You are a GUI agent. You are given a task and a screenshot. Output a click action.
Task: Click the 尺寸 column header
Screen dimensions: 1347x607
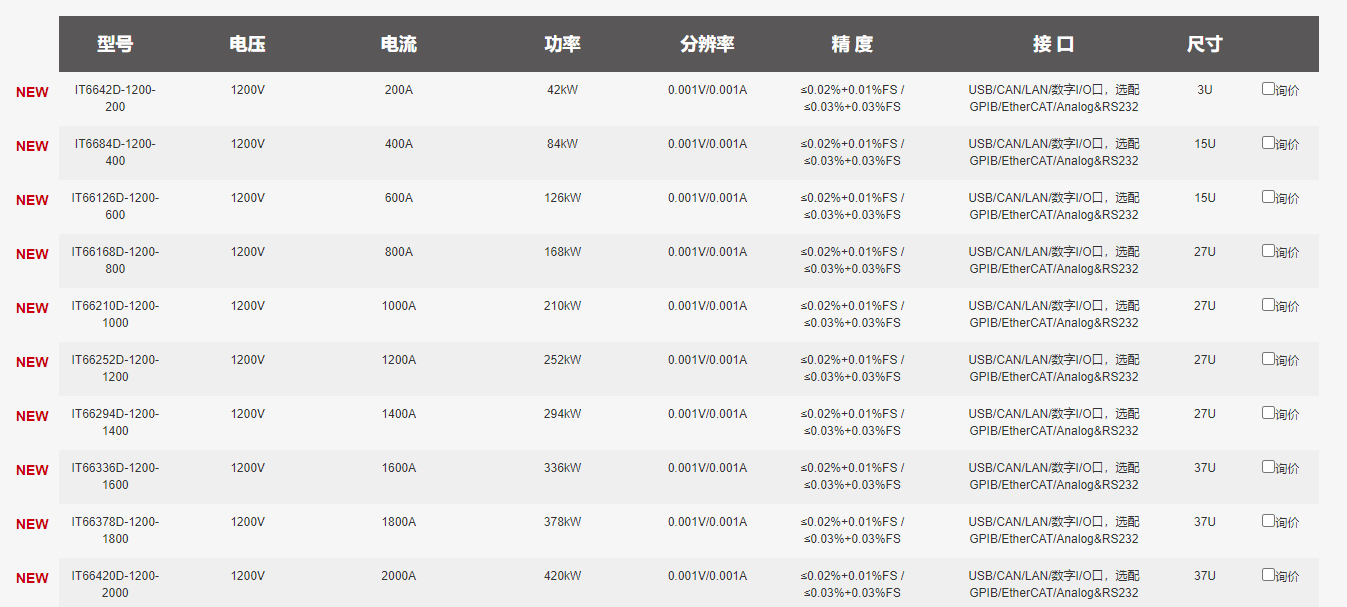1204,44
